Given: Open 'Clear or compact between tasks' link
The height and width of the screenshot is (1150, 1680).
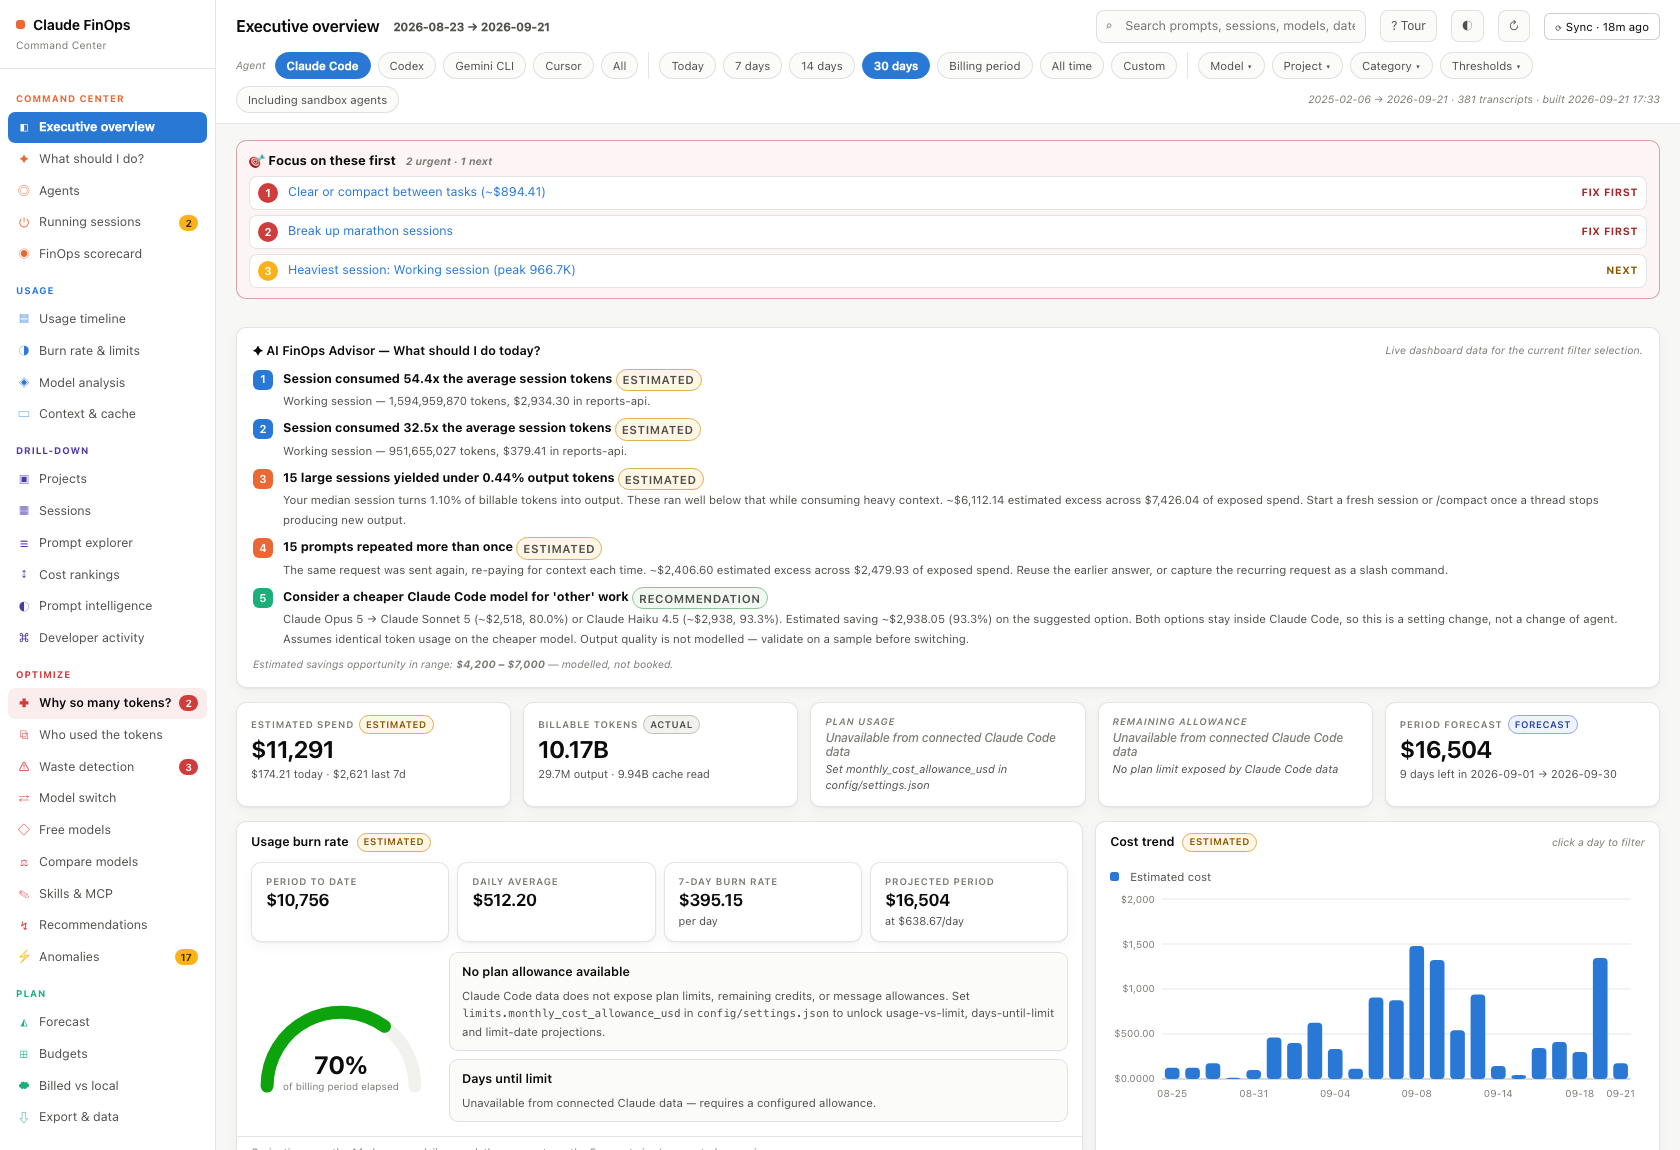Looking at the screenshot, I should click(x=416, y=192).
